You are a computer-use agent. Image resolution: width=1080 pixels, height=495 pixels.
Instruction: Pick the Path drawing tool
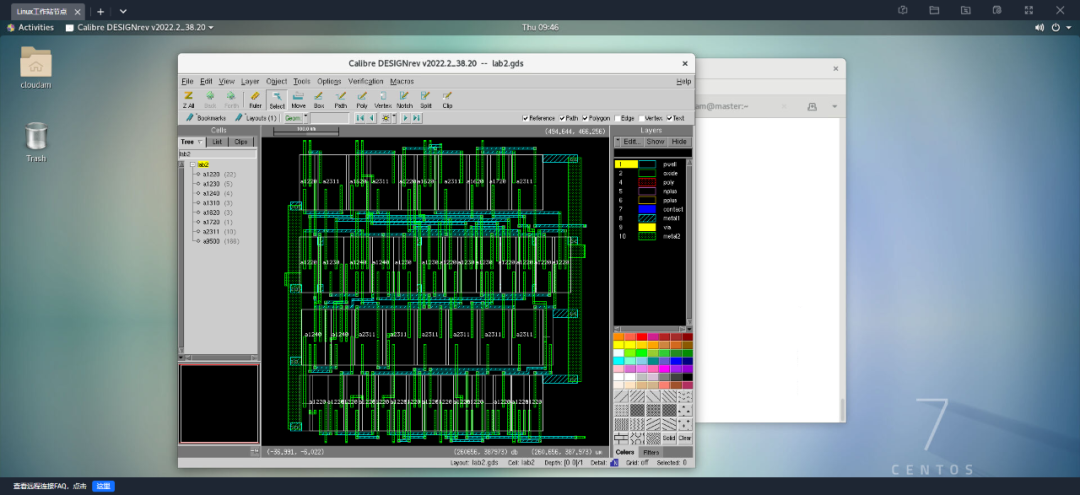click(340, 98)
